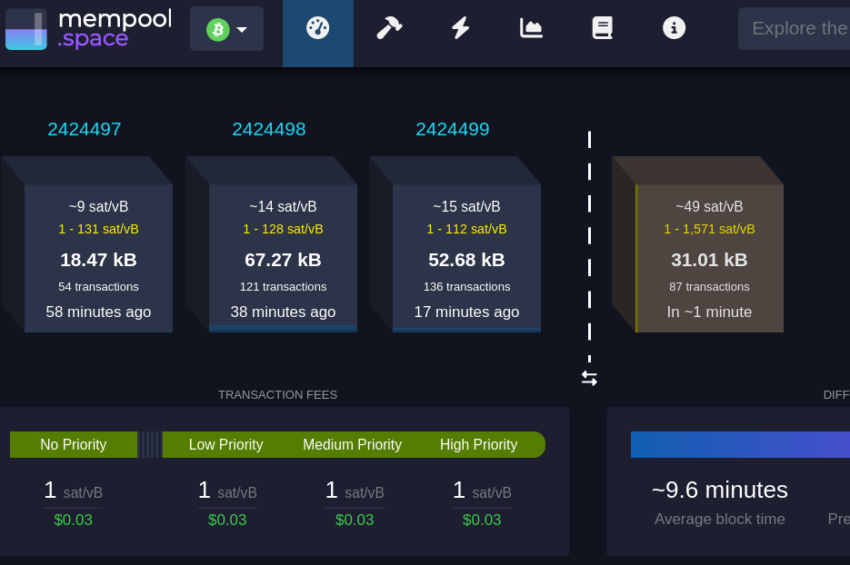Open the Lightning bolt icon page
This screenshot has width=850, height=565.
tap(460, 29)
